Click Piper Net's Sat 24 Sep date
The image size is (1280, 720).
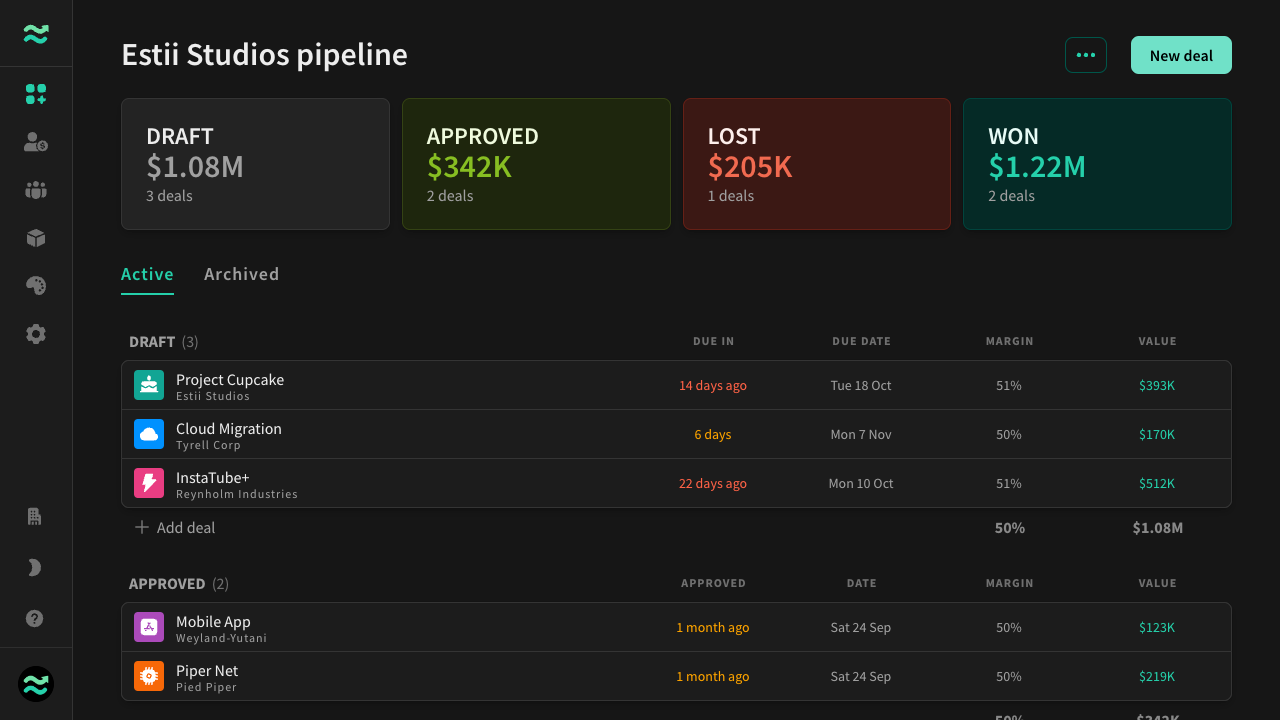861,676
